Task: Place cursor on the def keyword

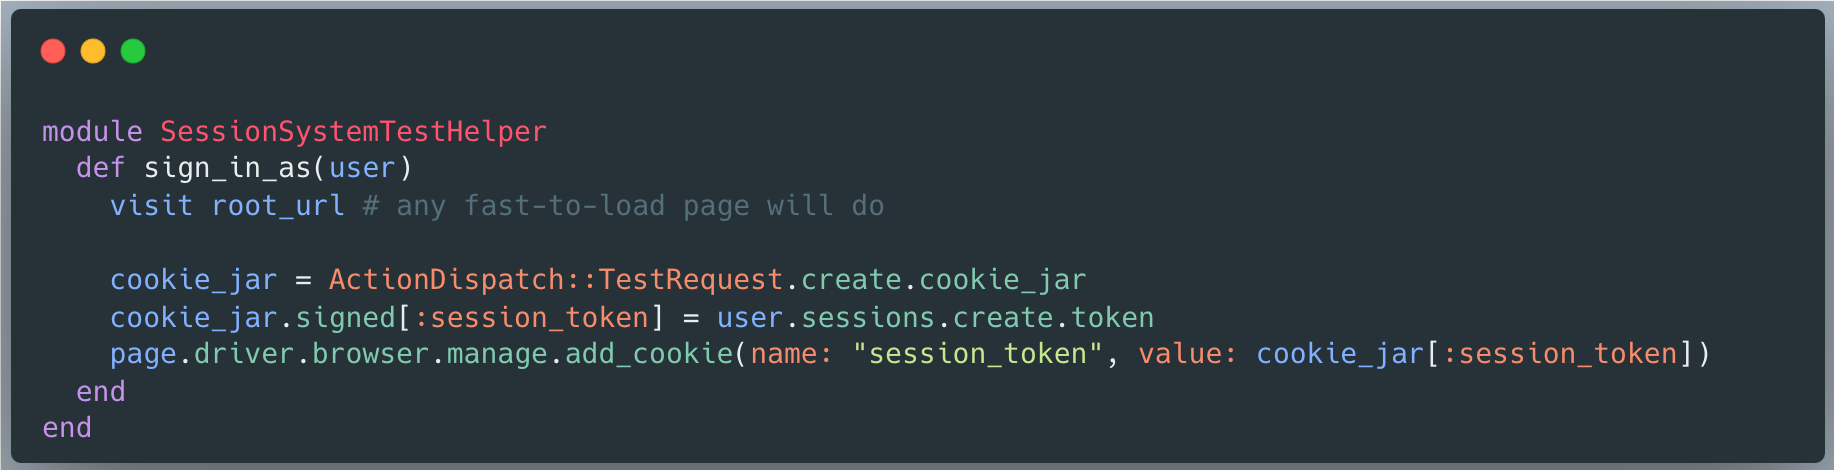Action: pyautogui.click(x=100, y=168)
